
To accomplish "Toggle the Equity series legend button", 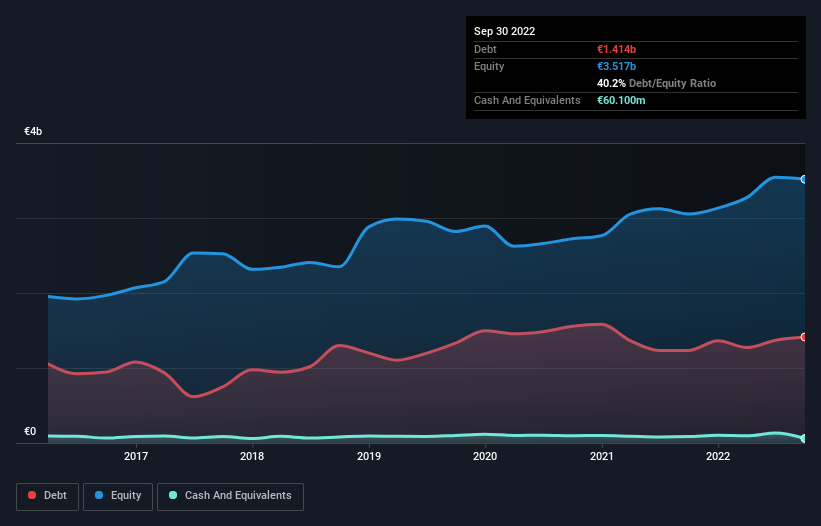I will tap(118, 496).
